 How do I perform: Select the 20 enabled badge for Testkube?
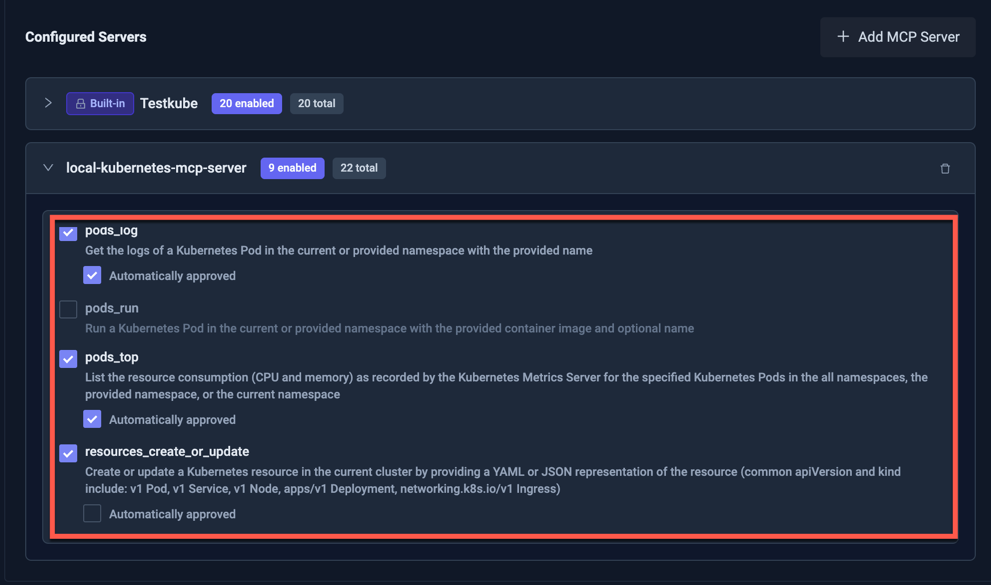pos(246,103)
